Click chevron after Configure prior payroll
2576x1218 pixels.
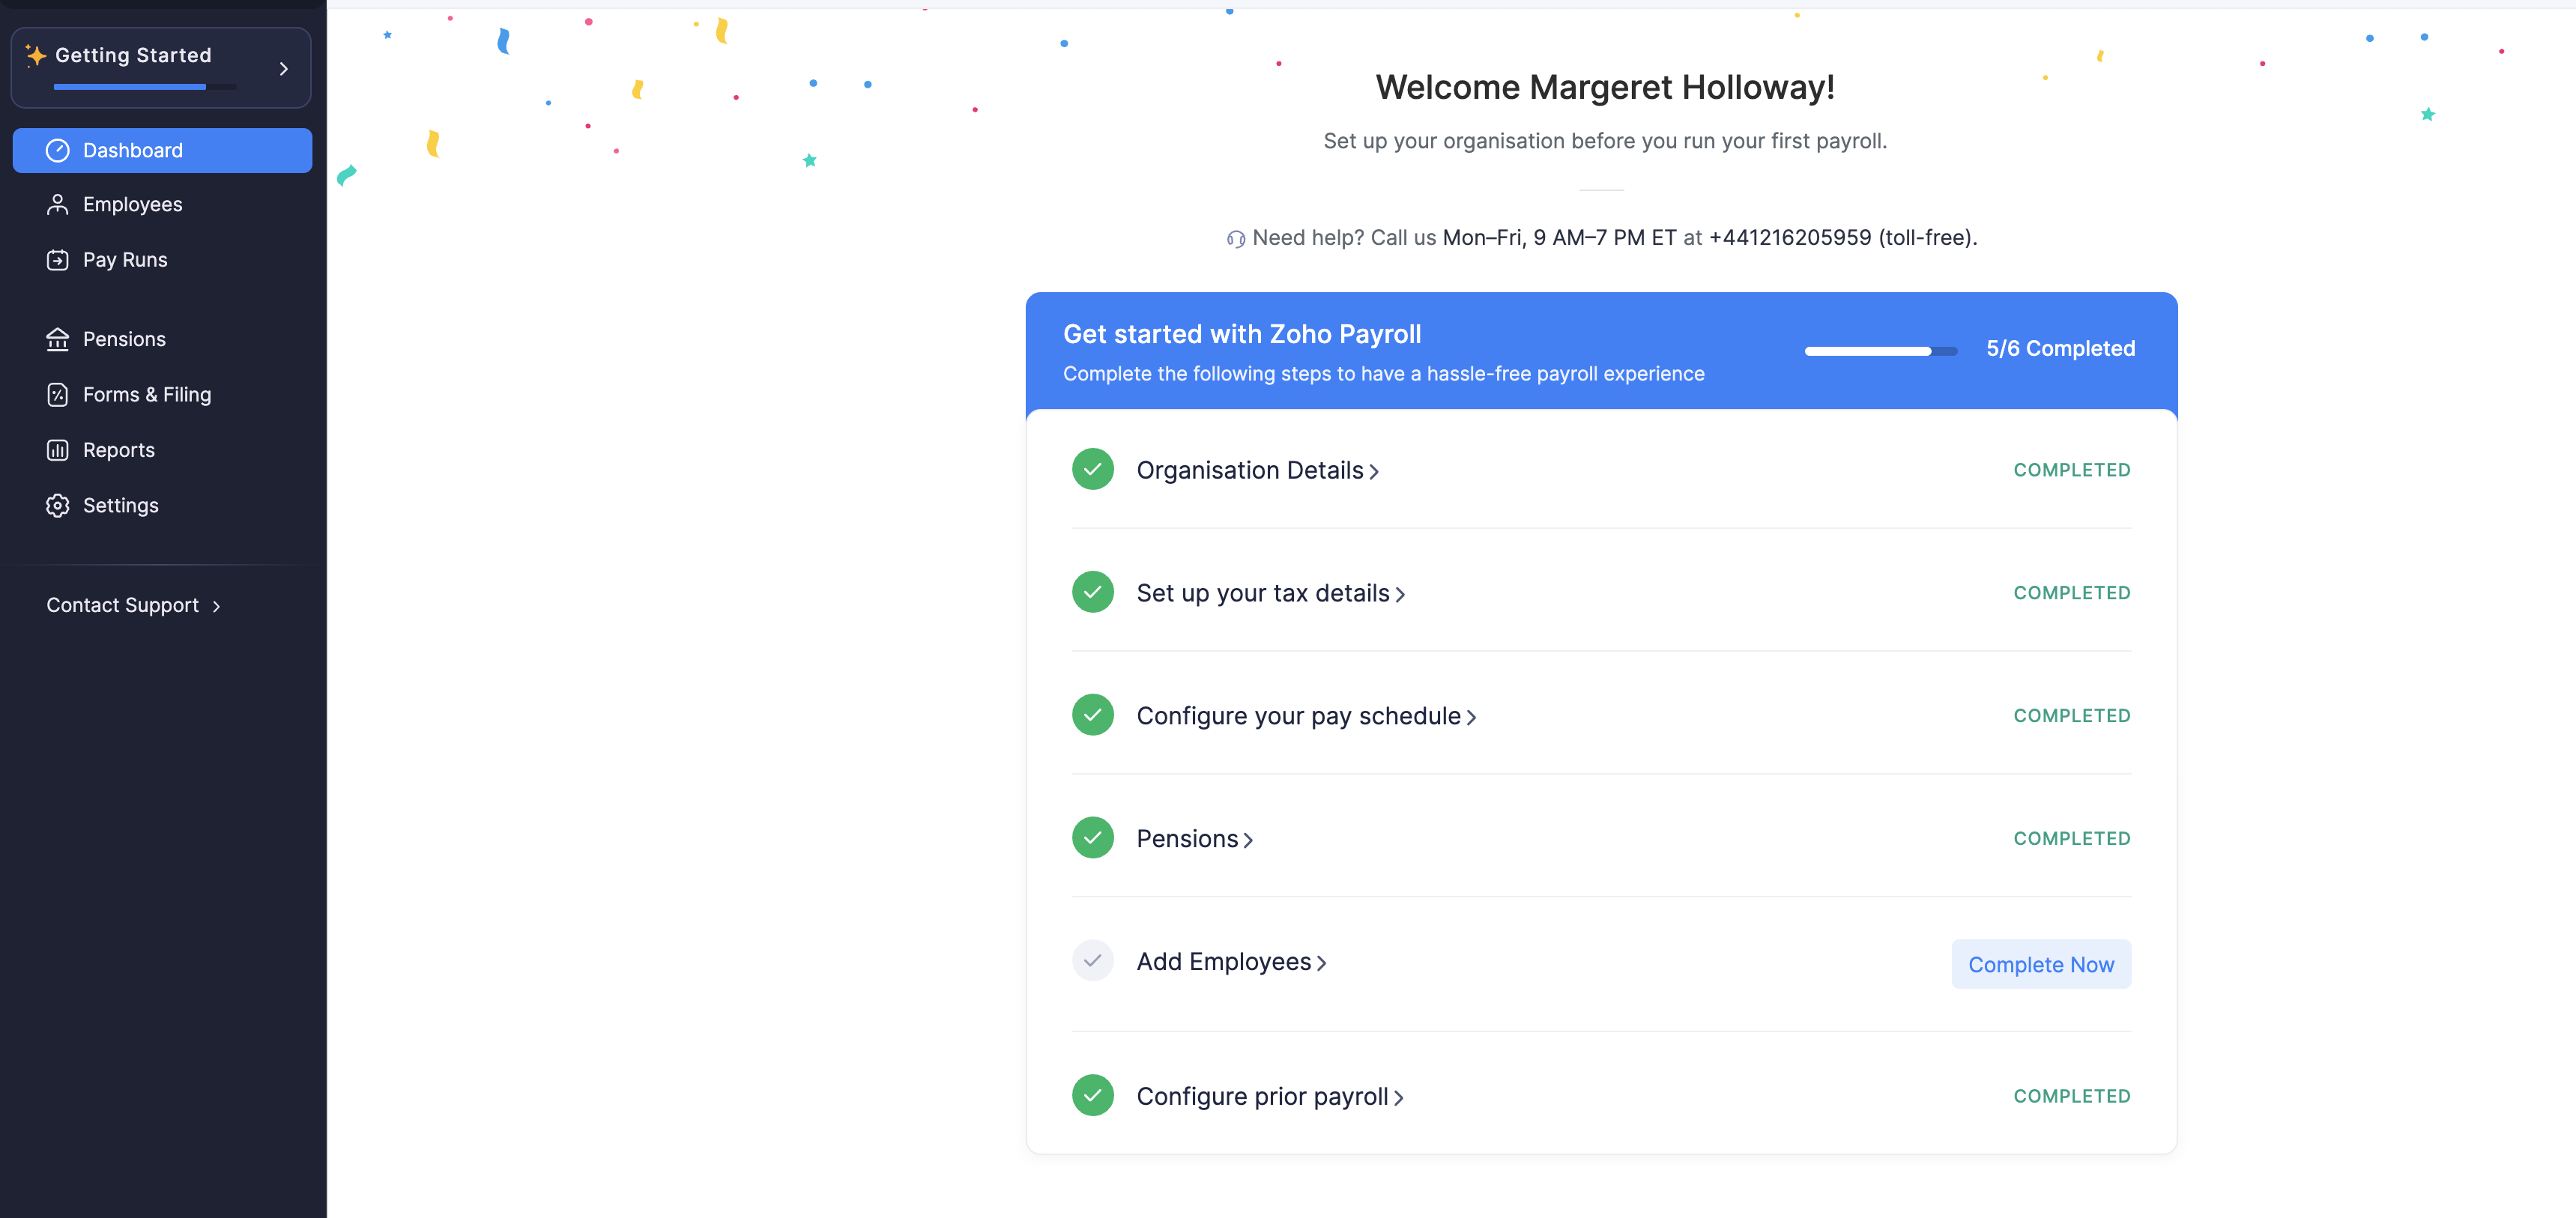point(1398,1098)
